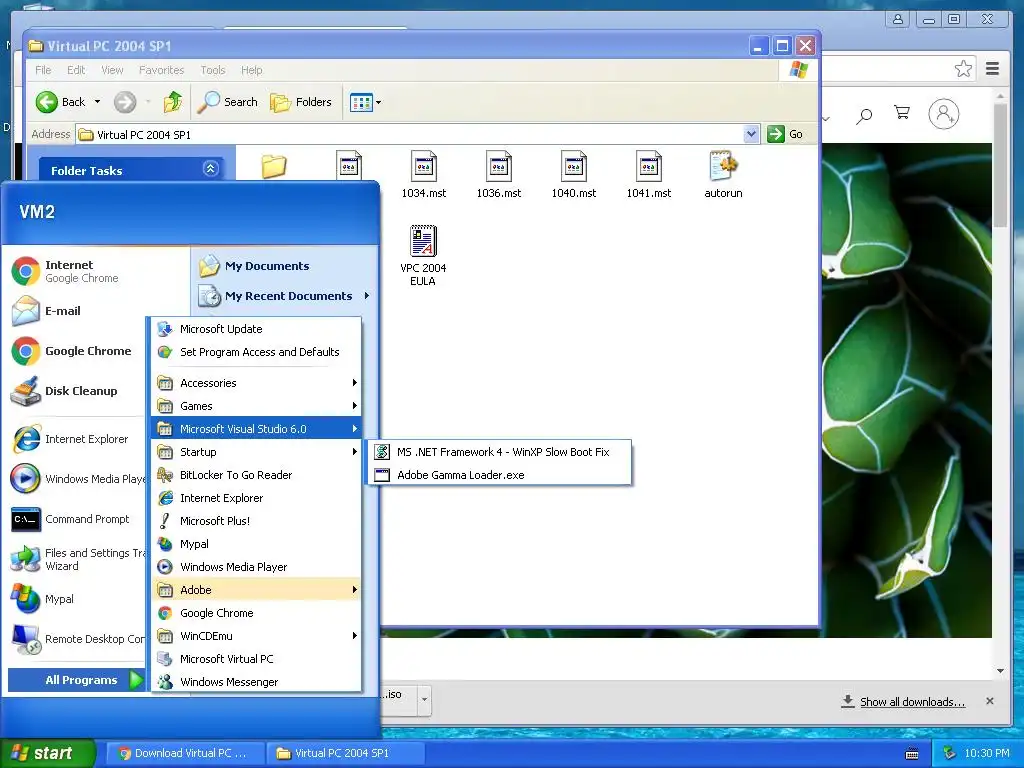Expand the Accessories submenu

coord(256,383)
